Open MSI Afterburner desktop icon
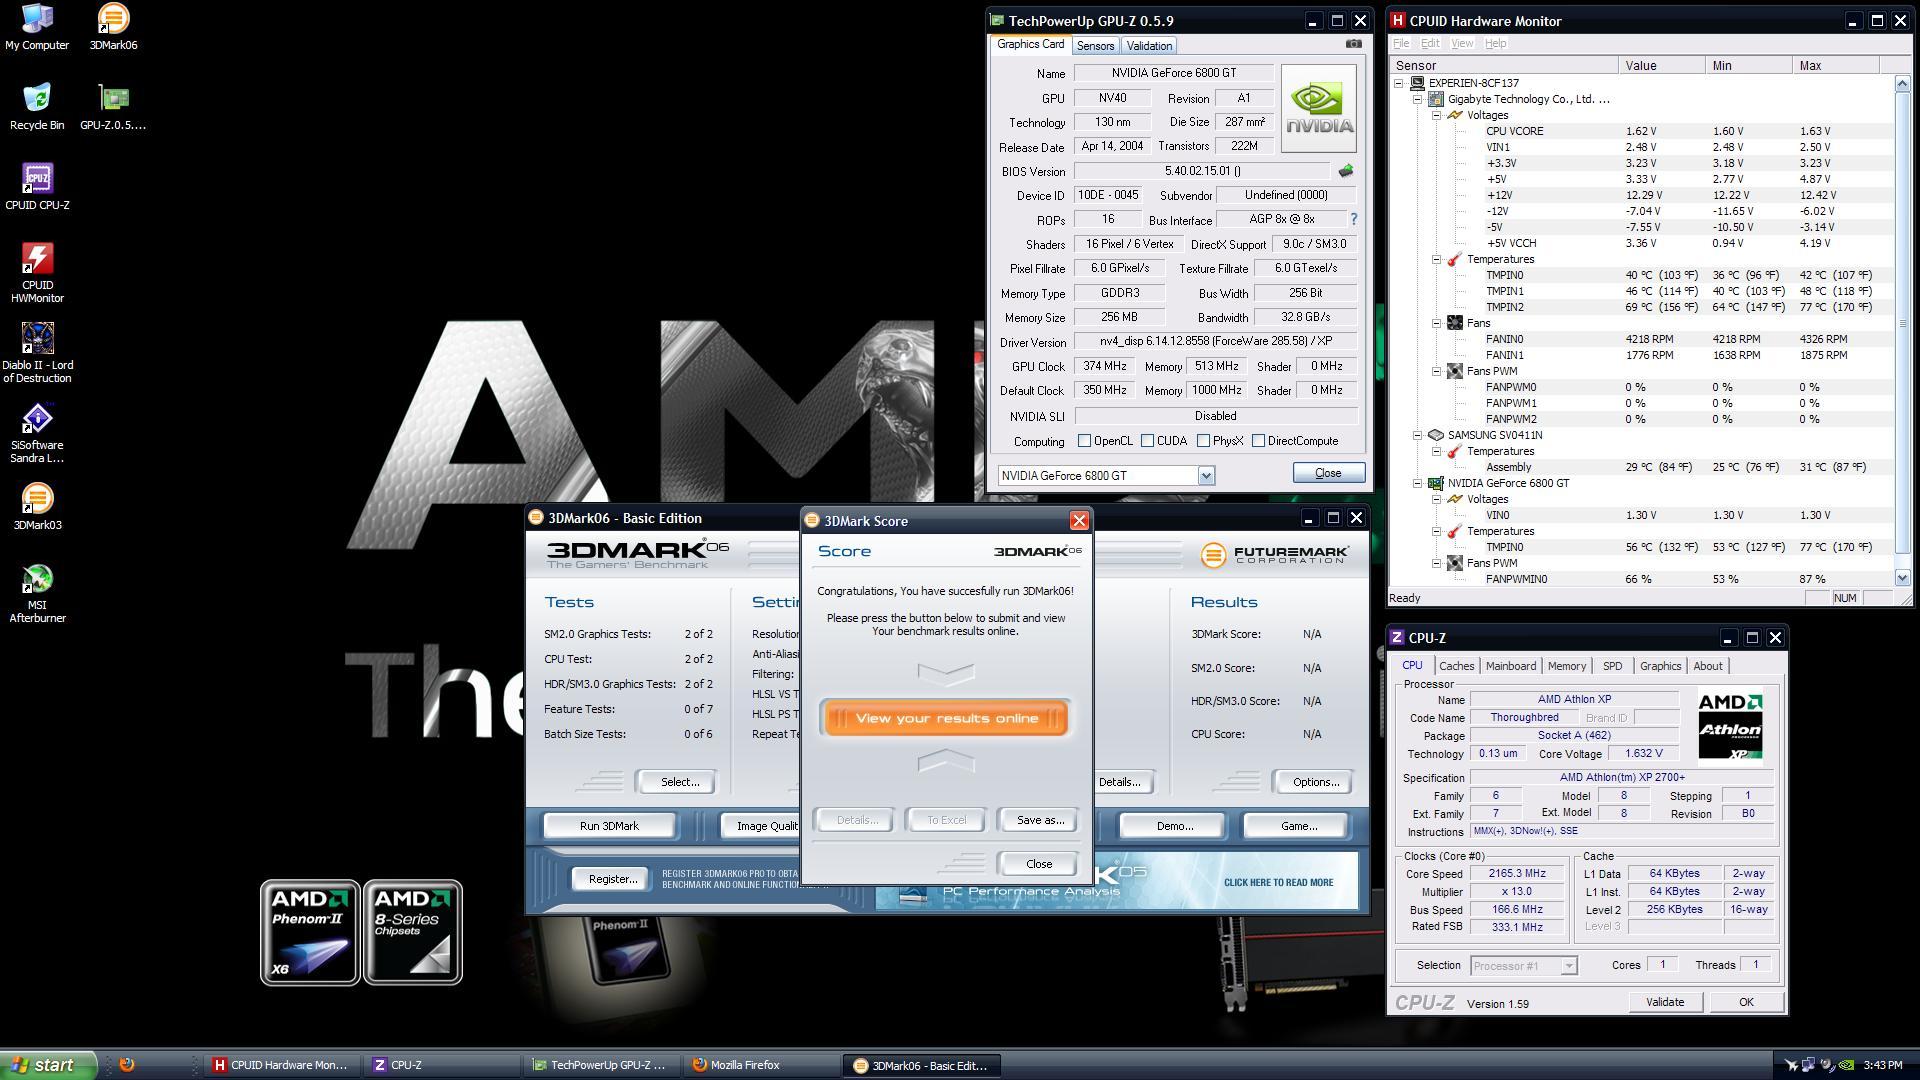 [37, 593]
